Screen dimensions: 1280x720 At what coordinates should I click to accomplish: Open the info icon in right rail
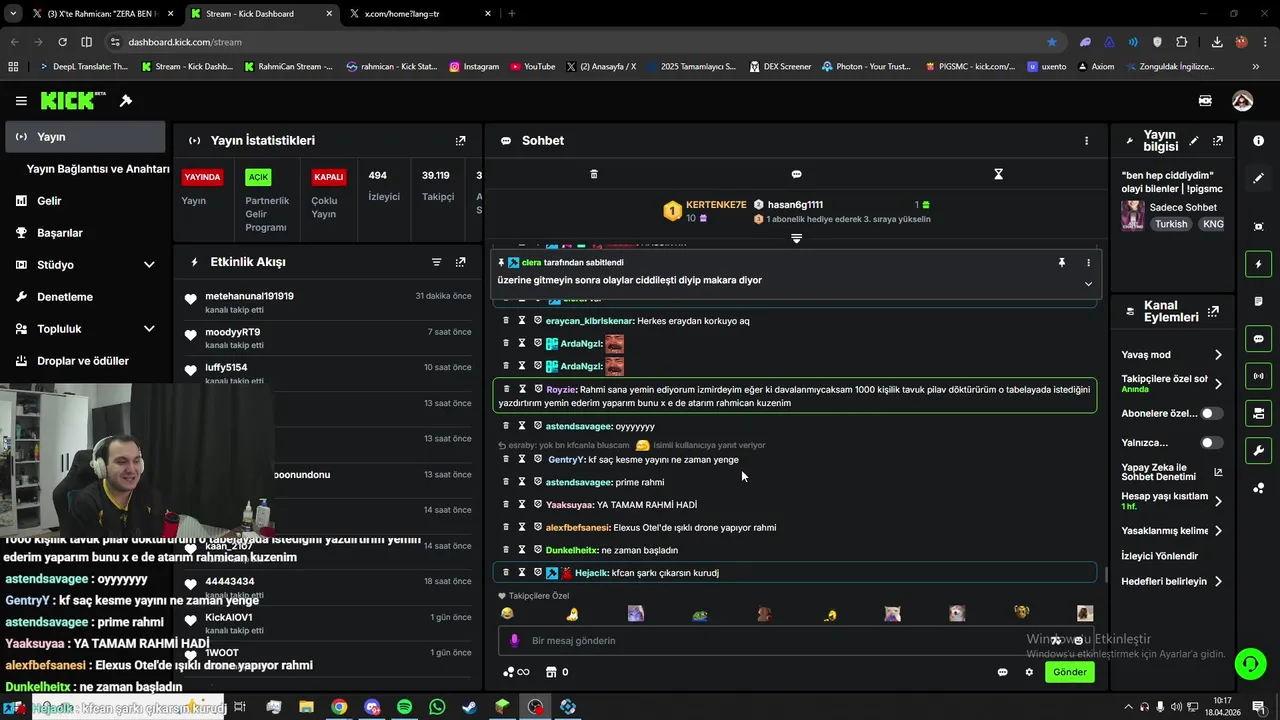pyautogui.click(x=1258, y=141)
